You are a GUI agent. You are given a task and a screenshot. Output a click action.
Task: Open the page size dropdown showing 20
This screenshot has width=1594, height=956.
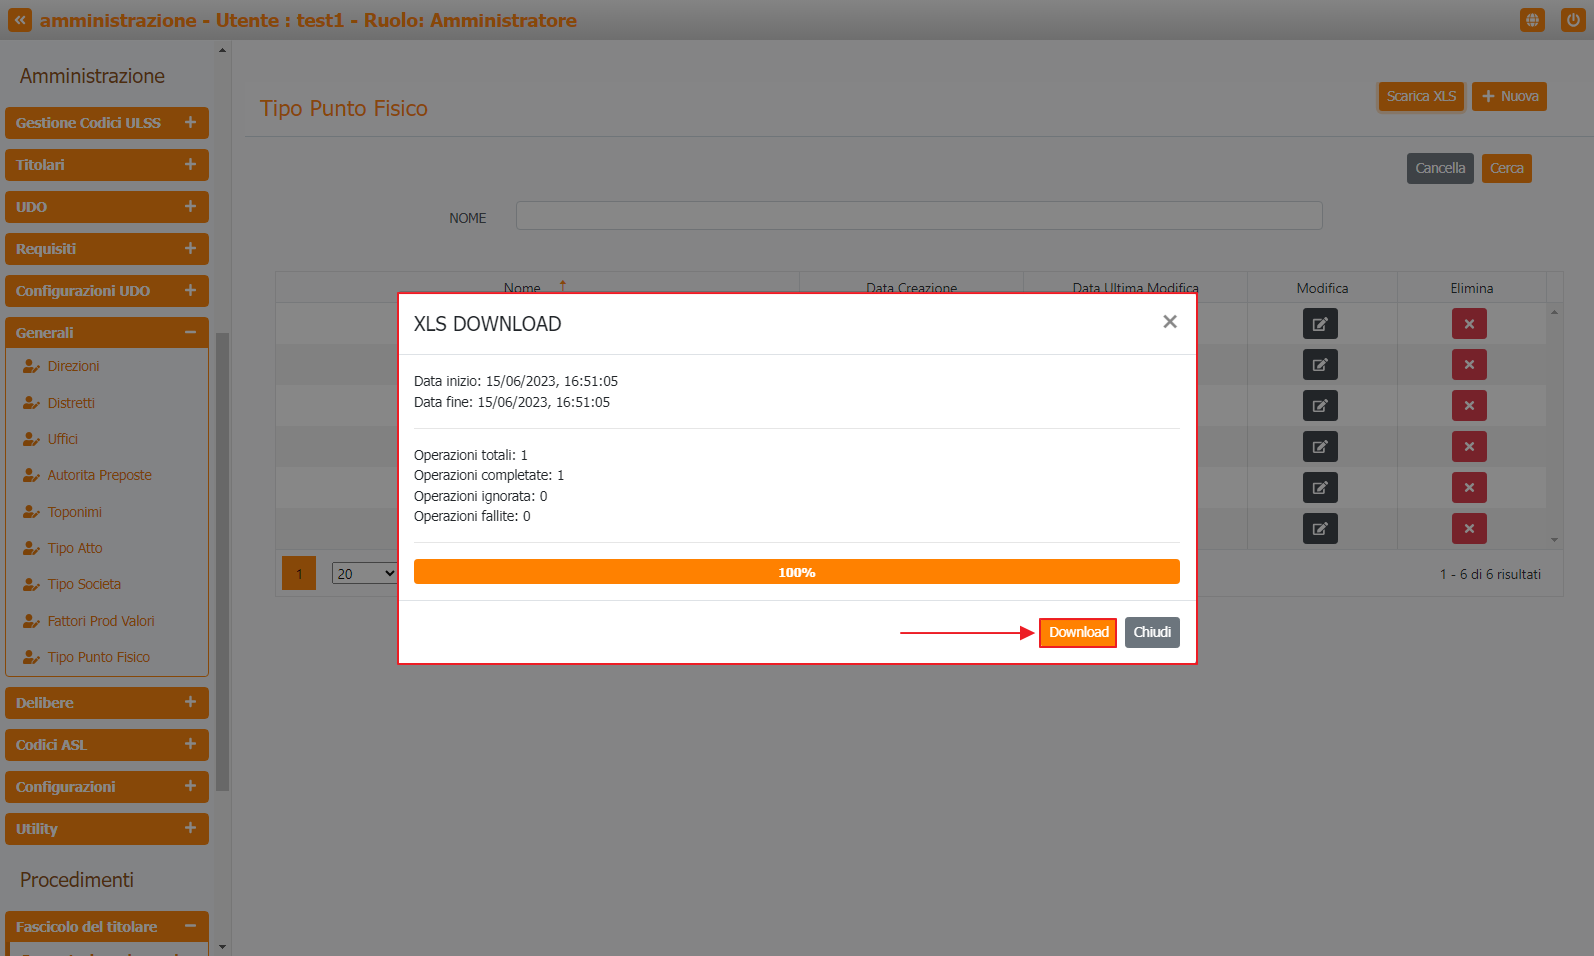coord(365,573)
